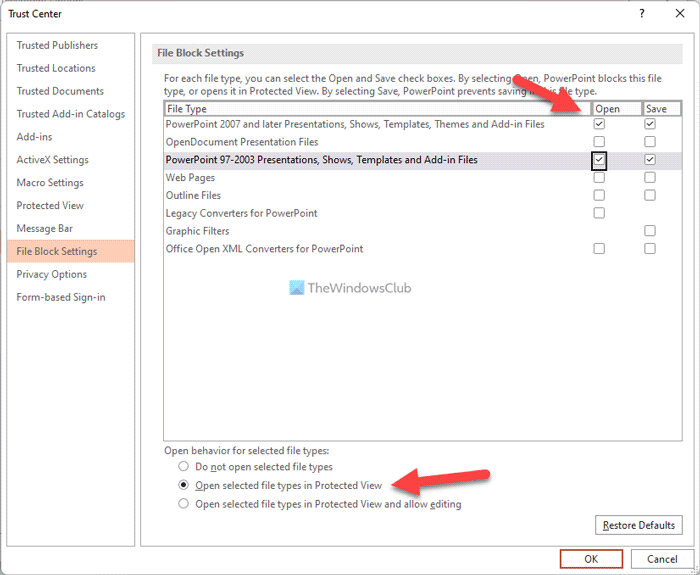Screen dimensions: 700x575
Task: Go to Trusted Documents section
Action: pos(71,91)
